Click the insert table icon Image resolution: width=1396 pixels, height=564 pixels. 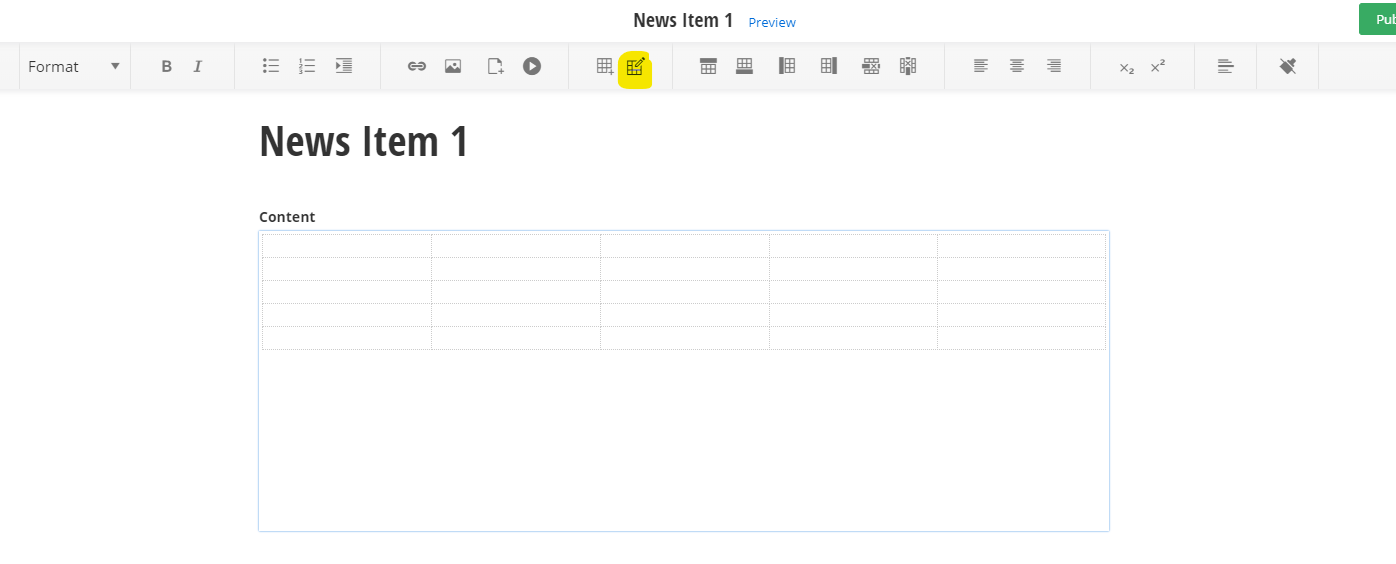pos(605,67)
